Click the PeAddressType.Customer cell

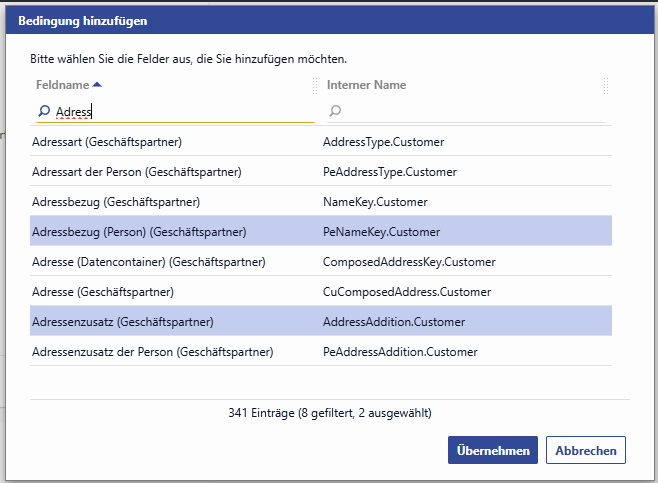[x=389, y=172]
